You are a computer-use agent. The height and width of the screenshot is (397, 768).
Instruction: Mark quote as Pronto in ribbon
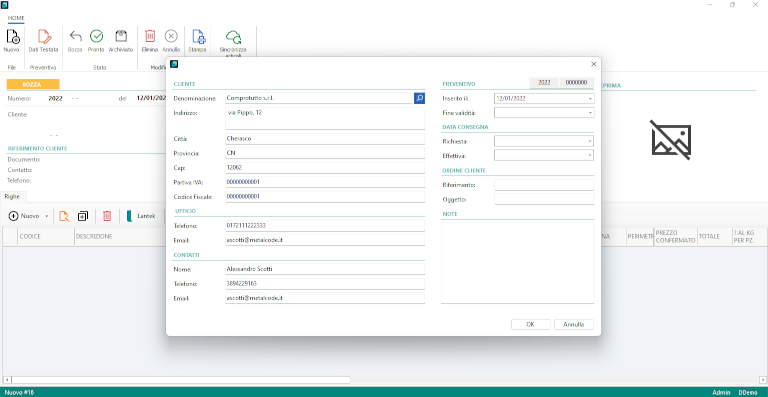pyautogui.click(x=96, y=36)
